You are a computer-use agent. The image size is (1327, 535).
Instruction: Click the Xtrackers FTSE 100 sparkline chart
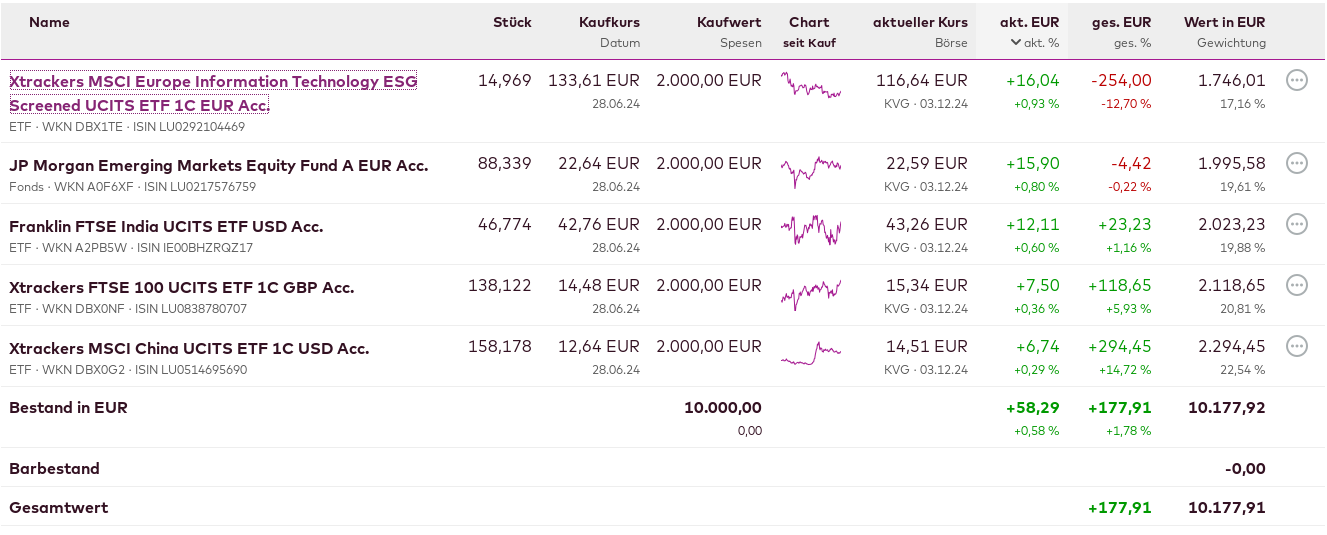click(810, 291)
